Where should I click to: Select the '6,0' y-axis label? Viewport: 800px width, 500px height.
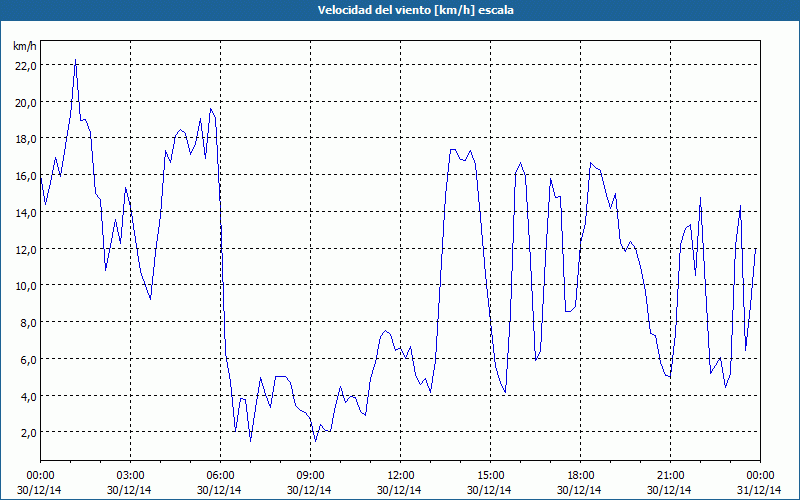tap(29, 359)
